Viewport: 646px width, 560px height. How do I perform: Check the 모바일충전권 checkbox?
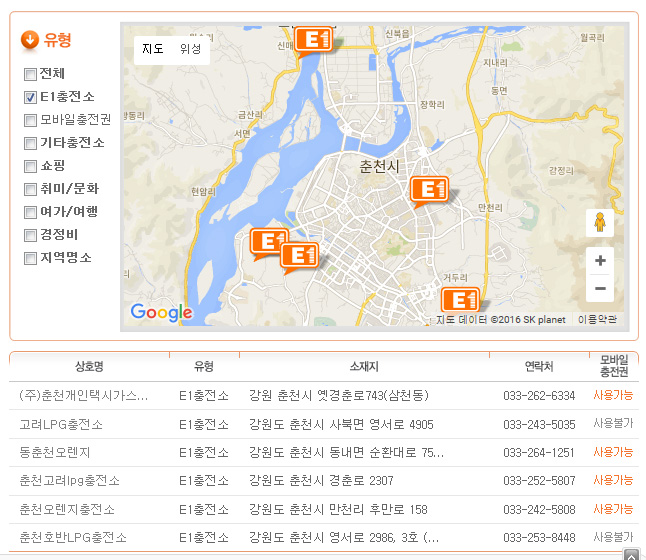click(x=30, y=120)
